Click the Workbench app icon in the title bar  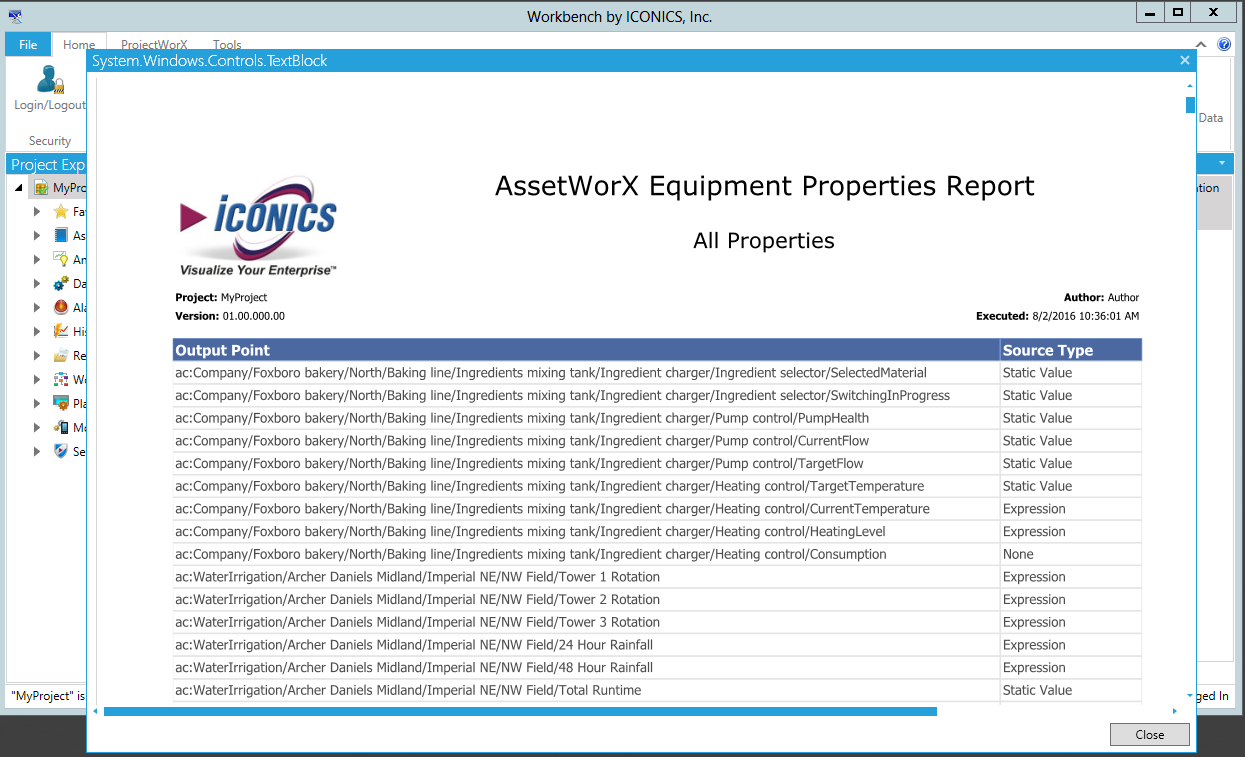pyautogui.click(x=16, y=16)
